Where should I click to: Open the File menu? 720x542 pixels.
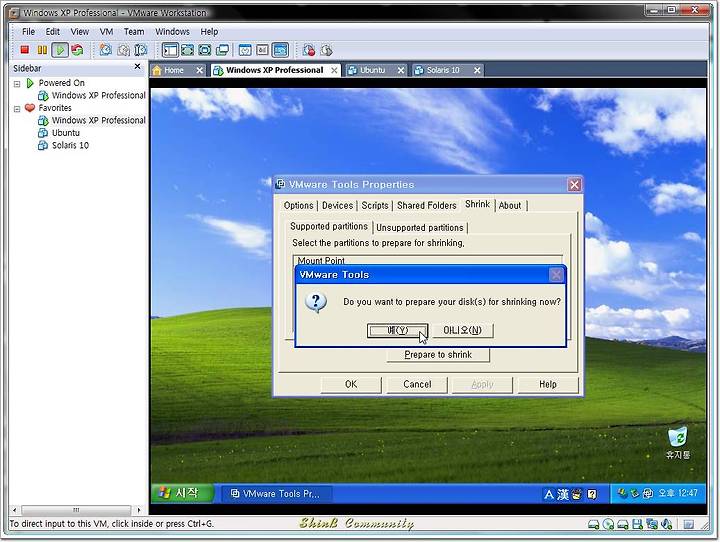click(28, 32)
